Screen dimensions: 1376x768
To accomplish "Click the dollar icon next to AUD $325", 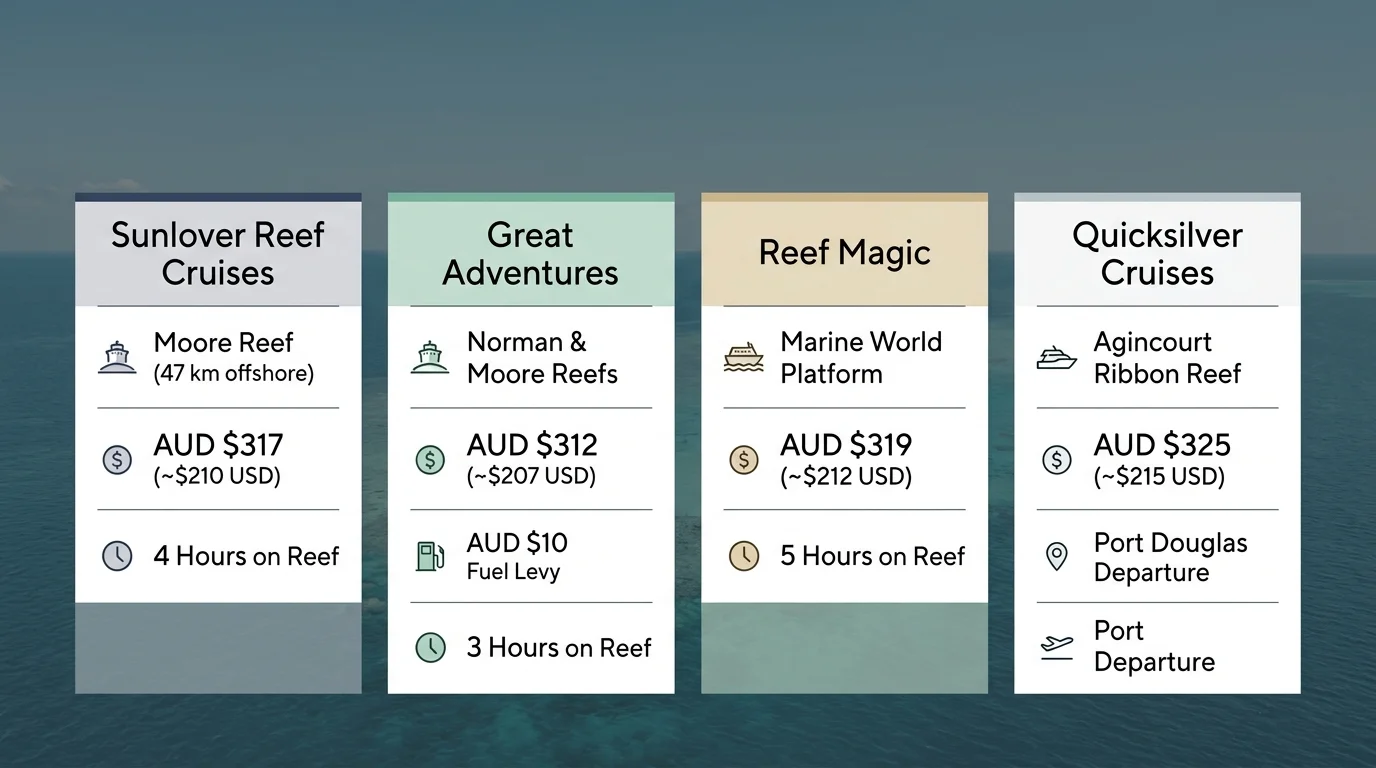I will [1057, 460].
